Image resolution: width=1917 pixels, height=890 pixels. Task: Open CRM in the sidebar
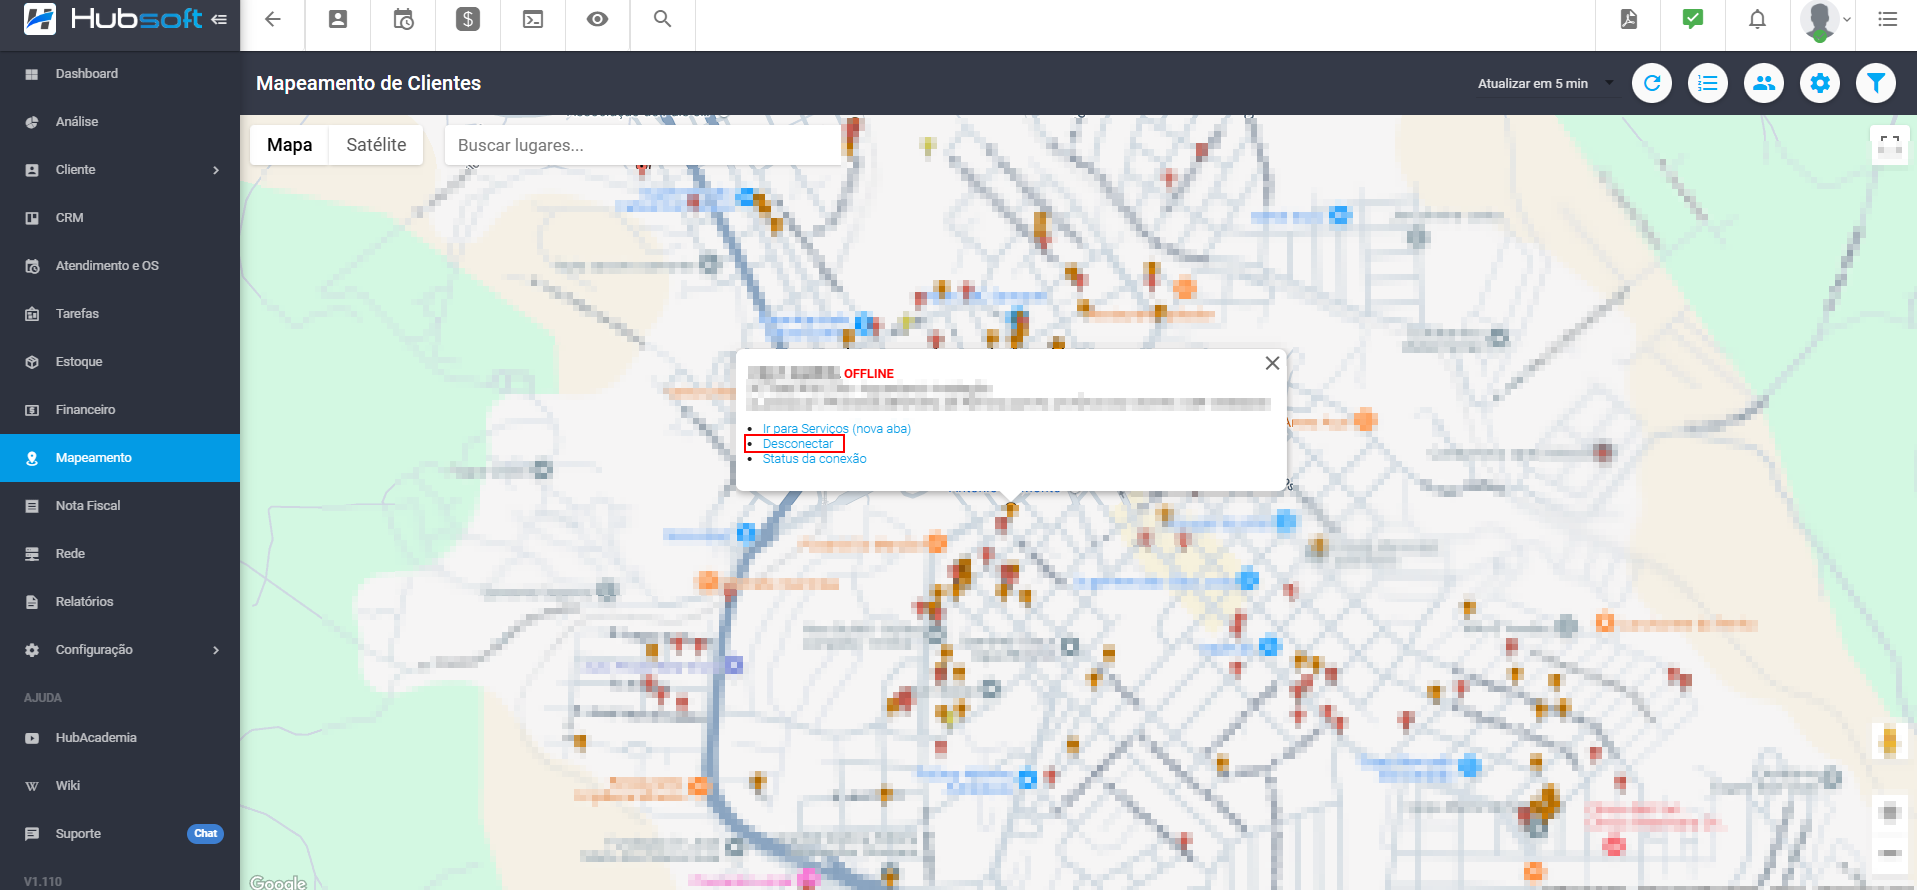tap(120, 218)
